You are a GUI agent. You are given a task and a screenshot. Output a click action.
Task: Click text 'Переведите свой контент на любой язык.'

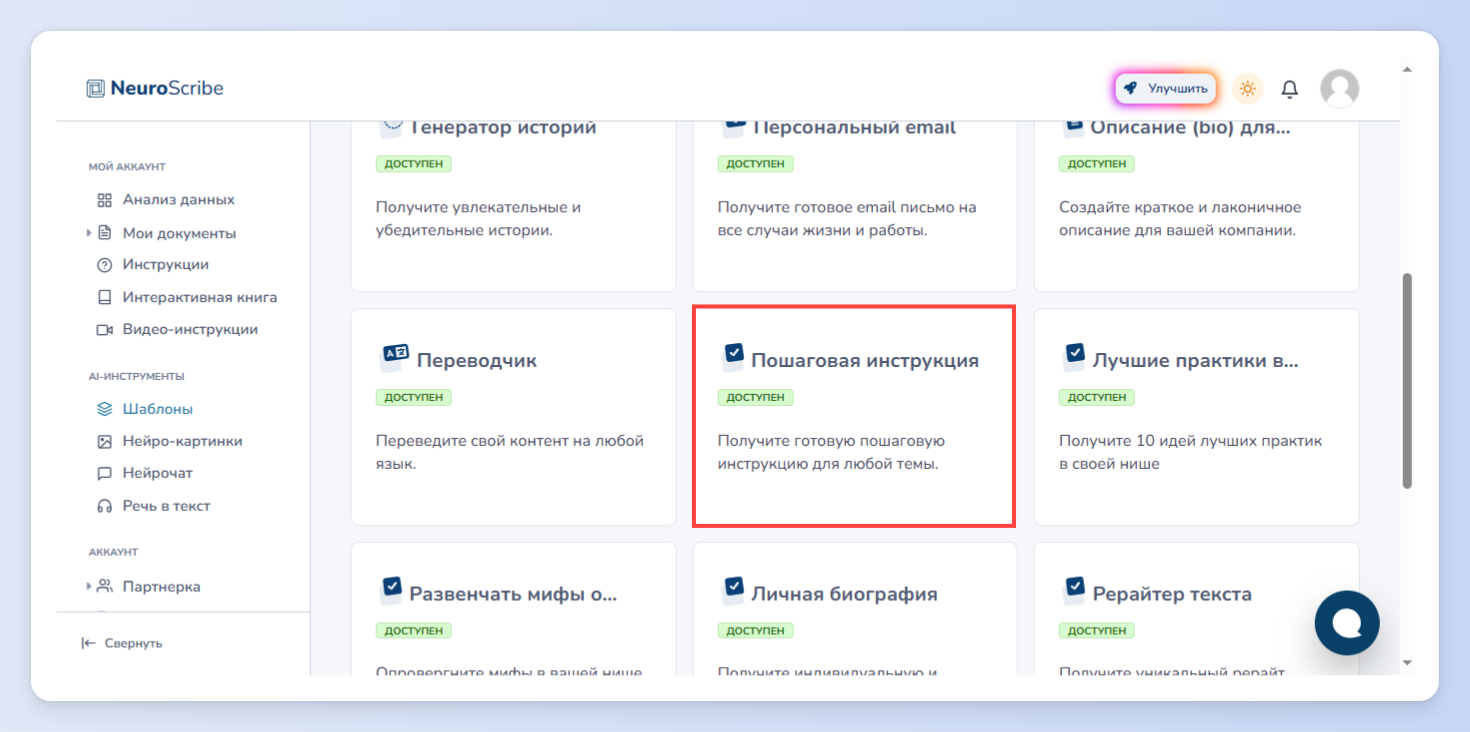(x=509, y=452)
